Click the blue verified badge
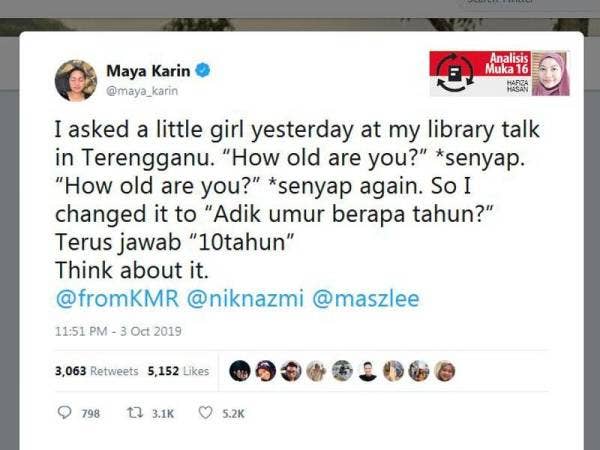 click(203, 70)
